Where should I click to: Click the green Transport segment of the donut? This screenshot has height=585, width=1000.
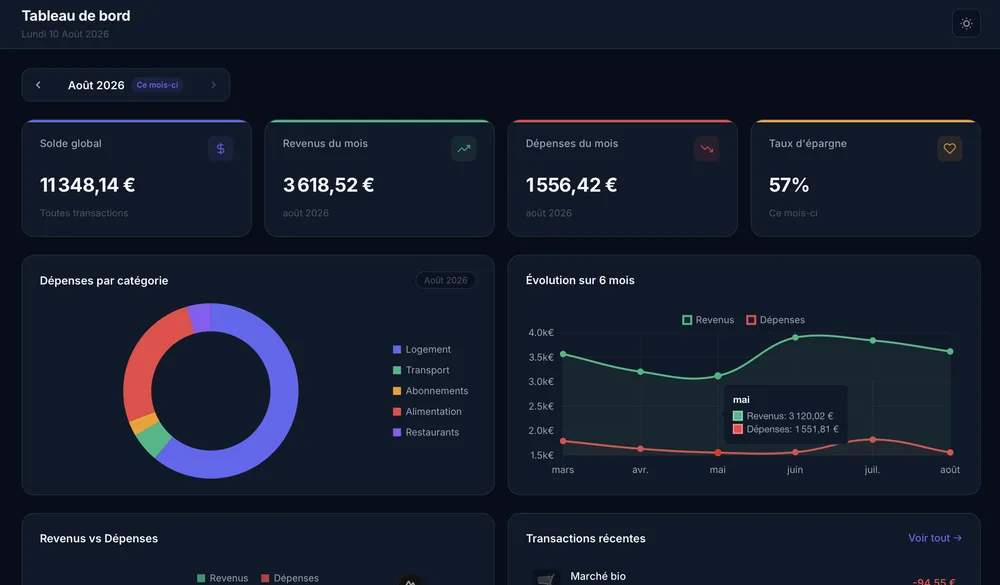153,438
